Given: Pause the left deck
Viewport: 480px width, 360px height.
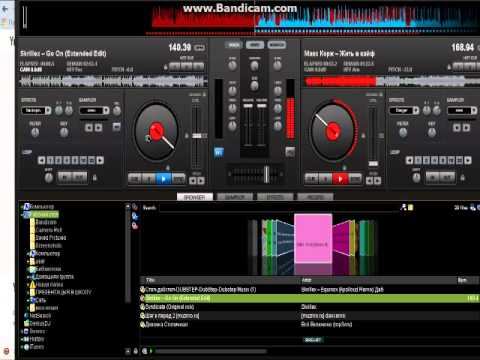Looking at the screenshot, I should click(x=149, y=179).
